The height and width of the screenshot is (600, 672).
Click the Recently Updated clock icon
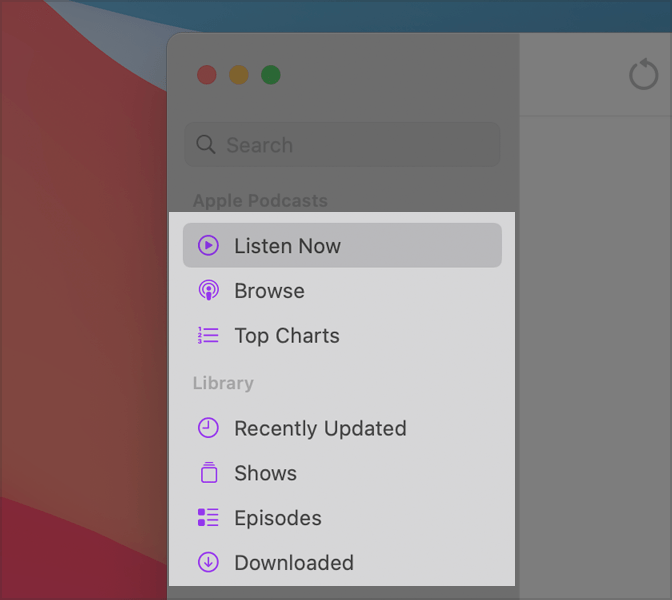point(208,428)
